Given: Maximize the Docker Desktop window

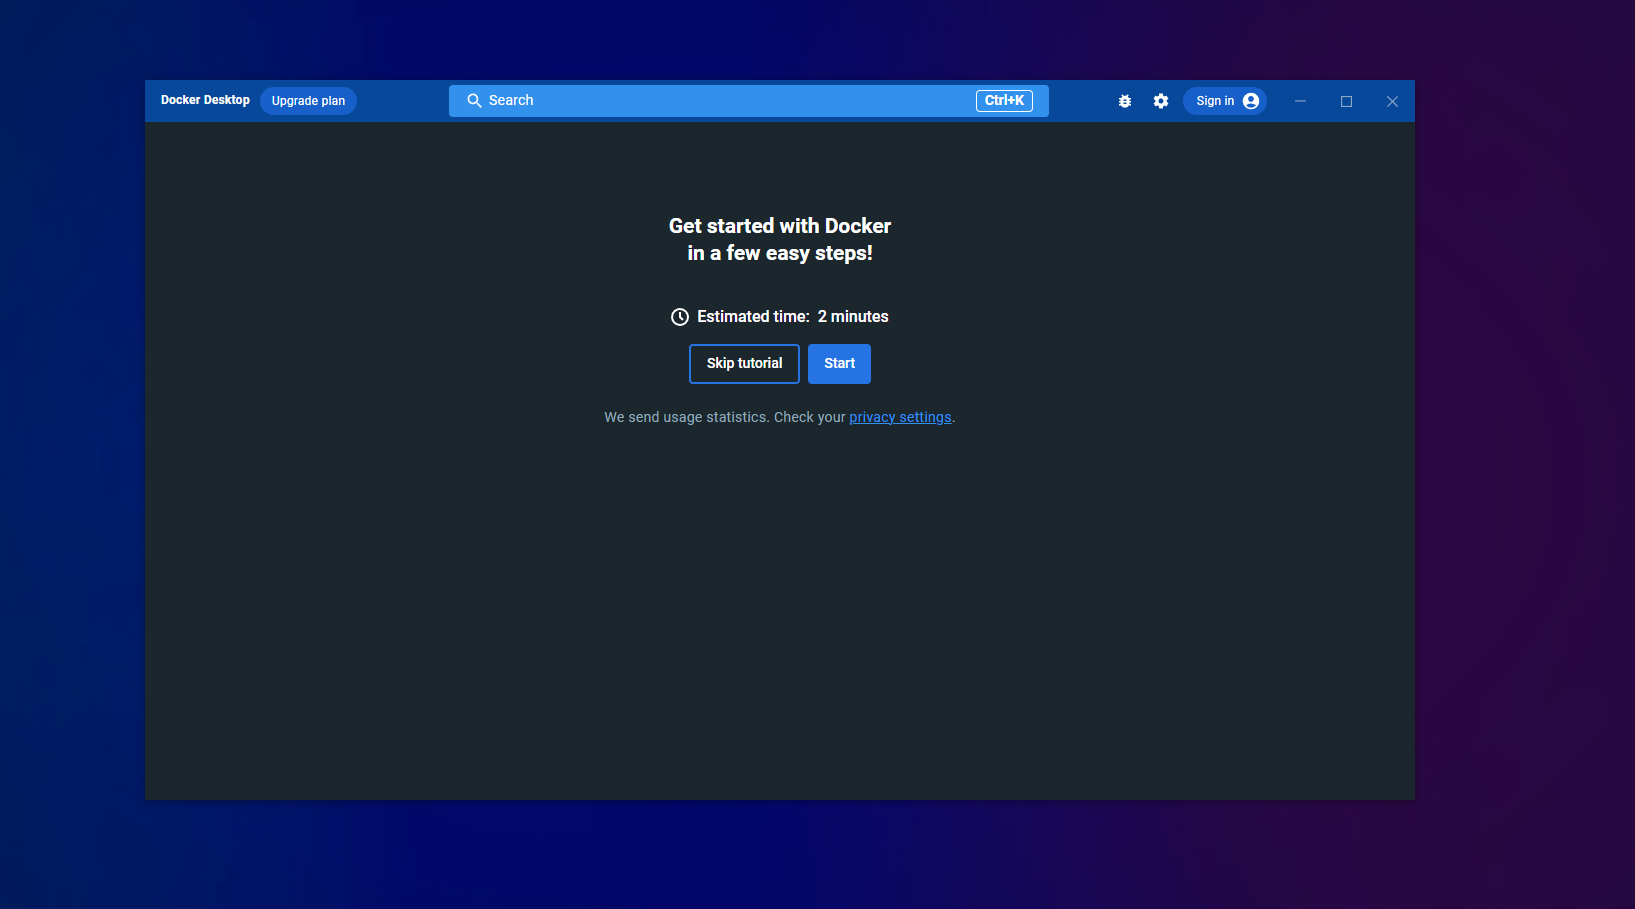Looking at the screenshot, I should [x=1346, y=100].
